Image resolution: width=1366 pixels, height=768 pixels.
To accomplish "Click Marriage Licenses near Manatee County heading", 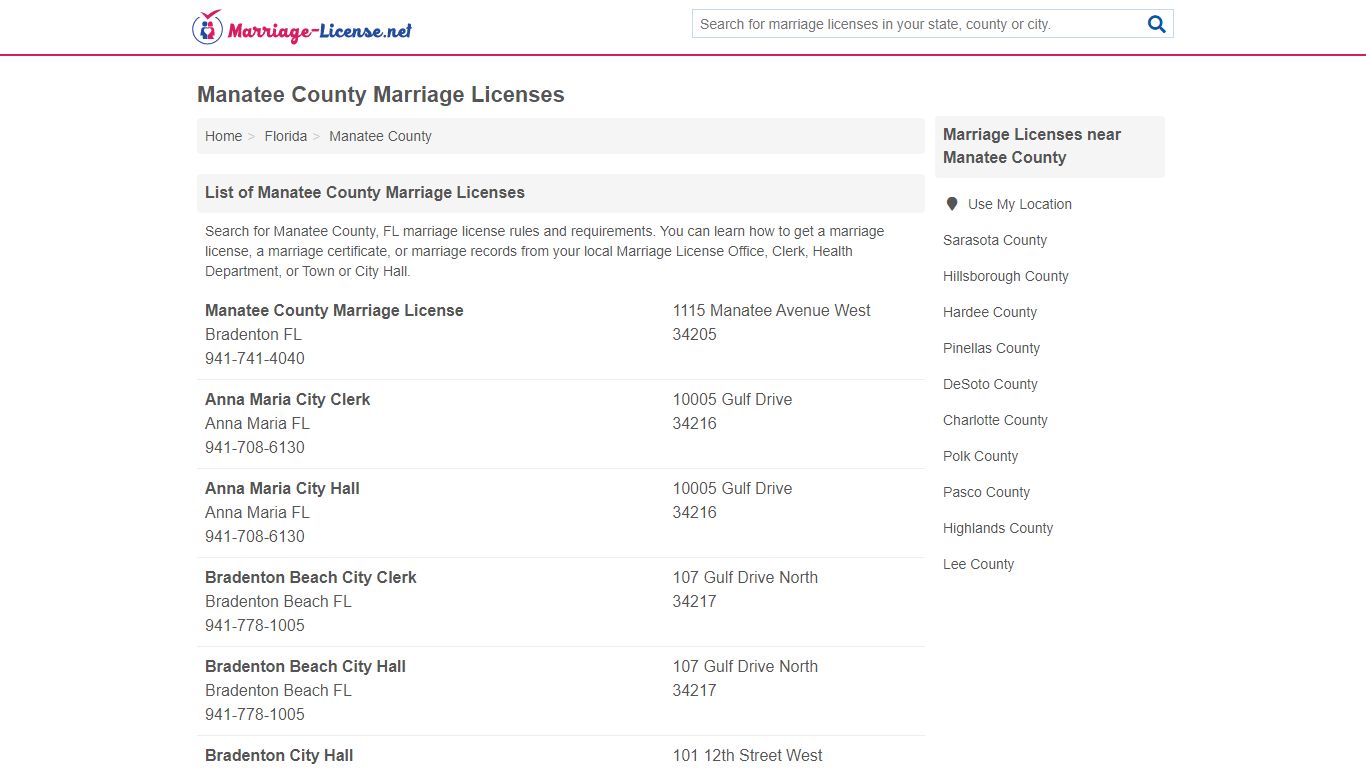I will click(1032, 146).
